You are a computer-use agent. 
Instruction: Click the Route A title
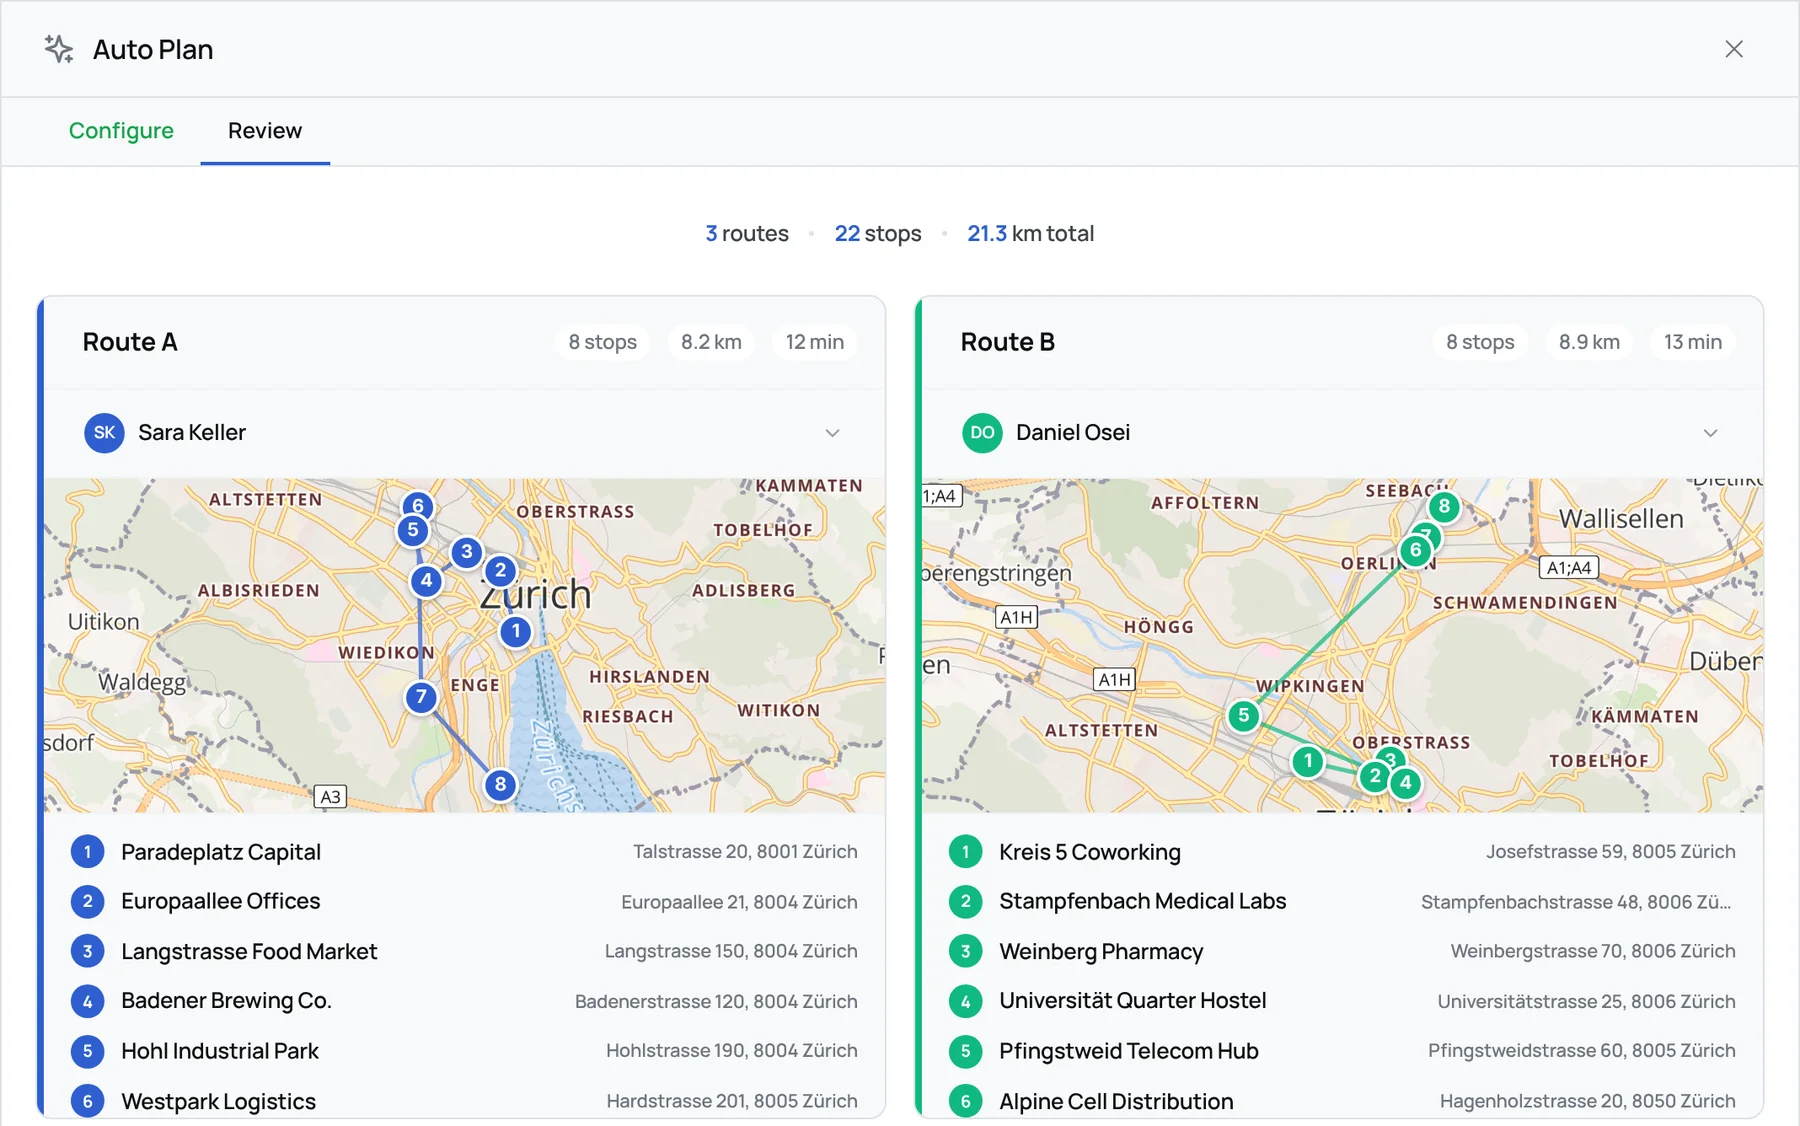point(130,342)
